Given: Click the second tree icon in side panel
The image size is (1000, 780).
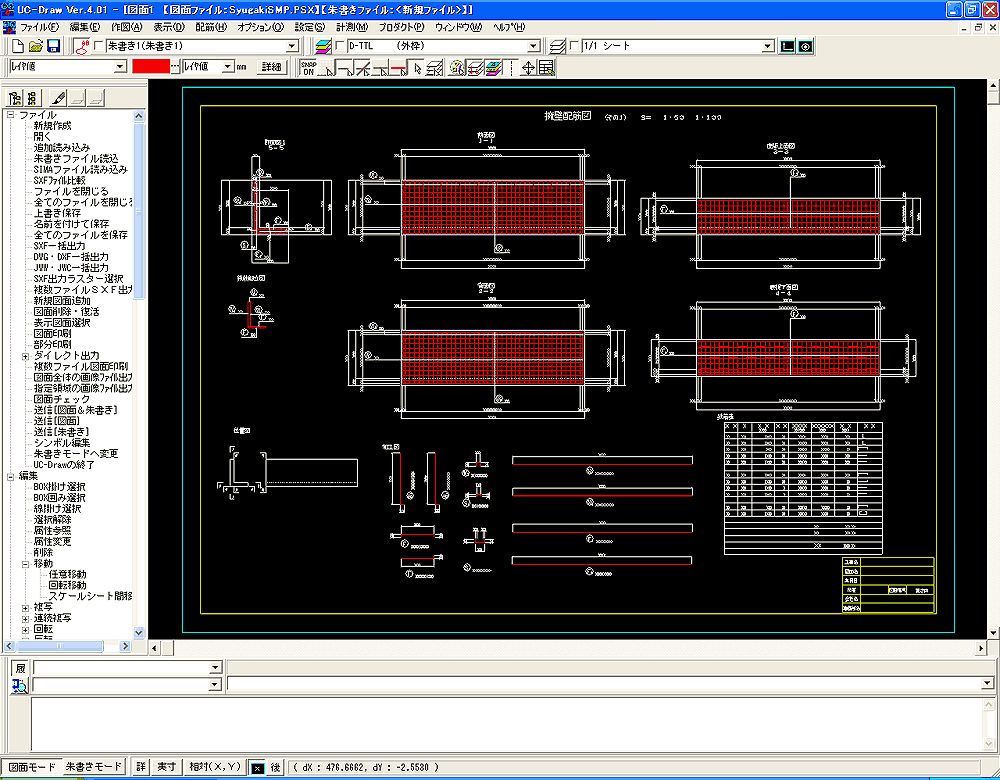Looking at the screenshot, I should tap(33, 98).
